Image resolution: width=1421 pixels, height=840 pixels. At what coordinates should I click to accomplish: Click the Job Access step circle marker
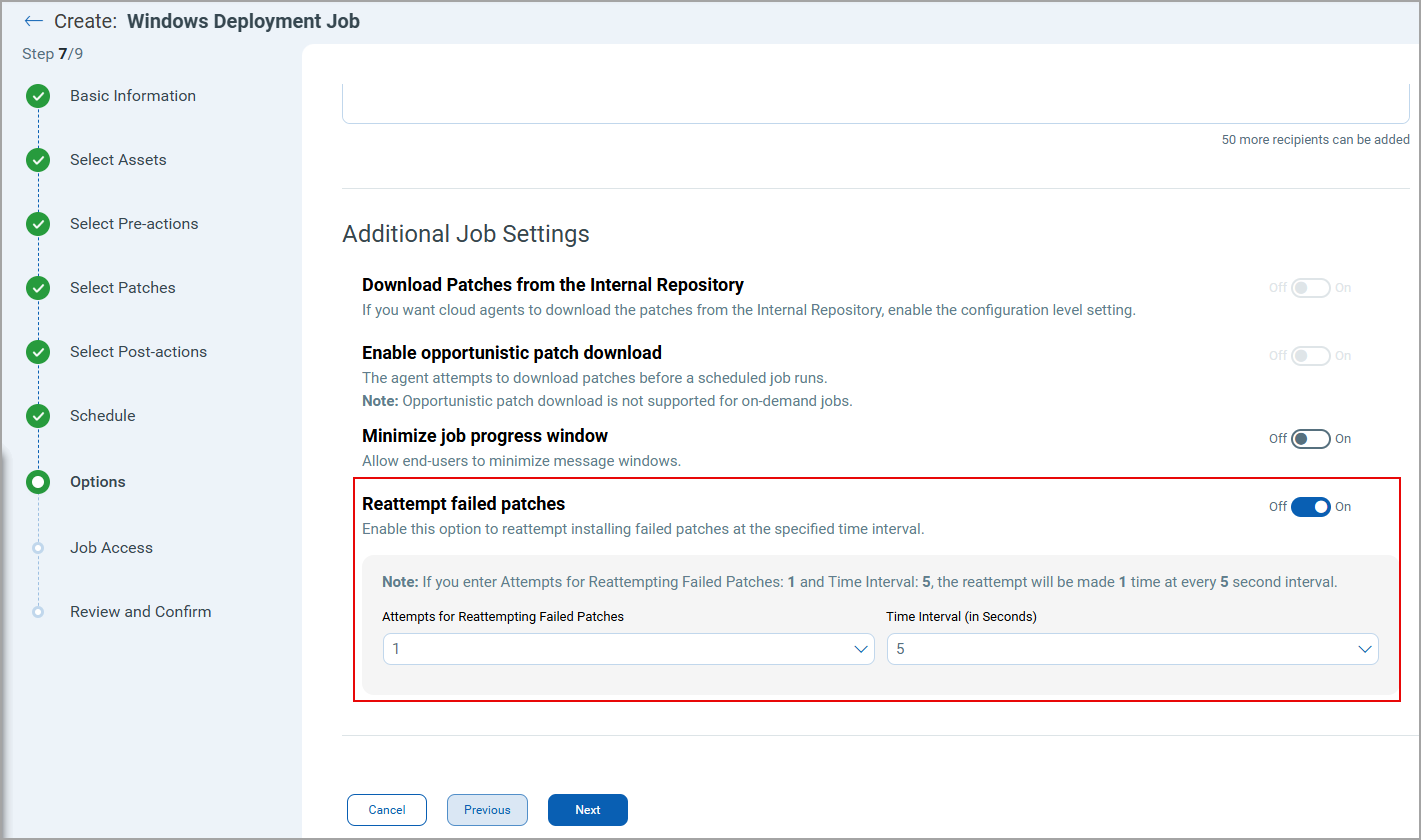click(38, 548)
